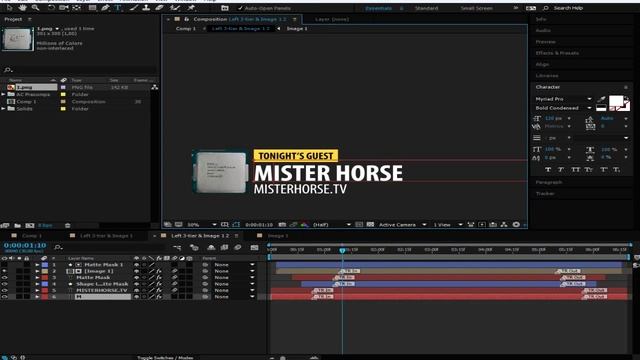This screenshot has height=360, width=640.
Task: Toggle visibility of layer 6
Action: (x=4, y=297)
